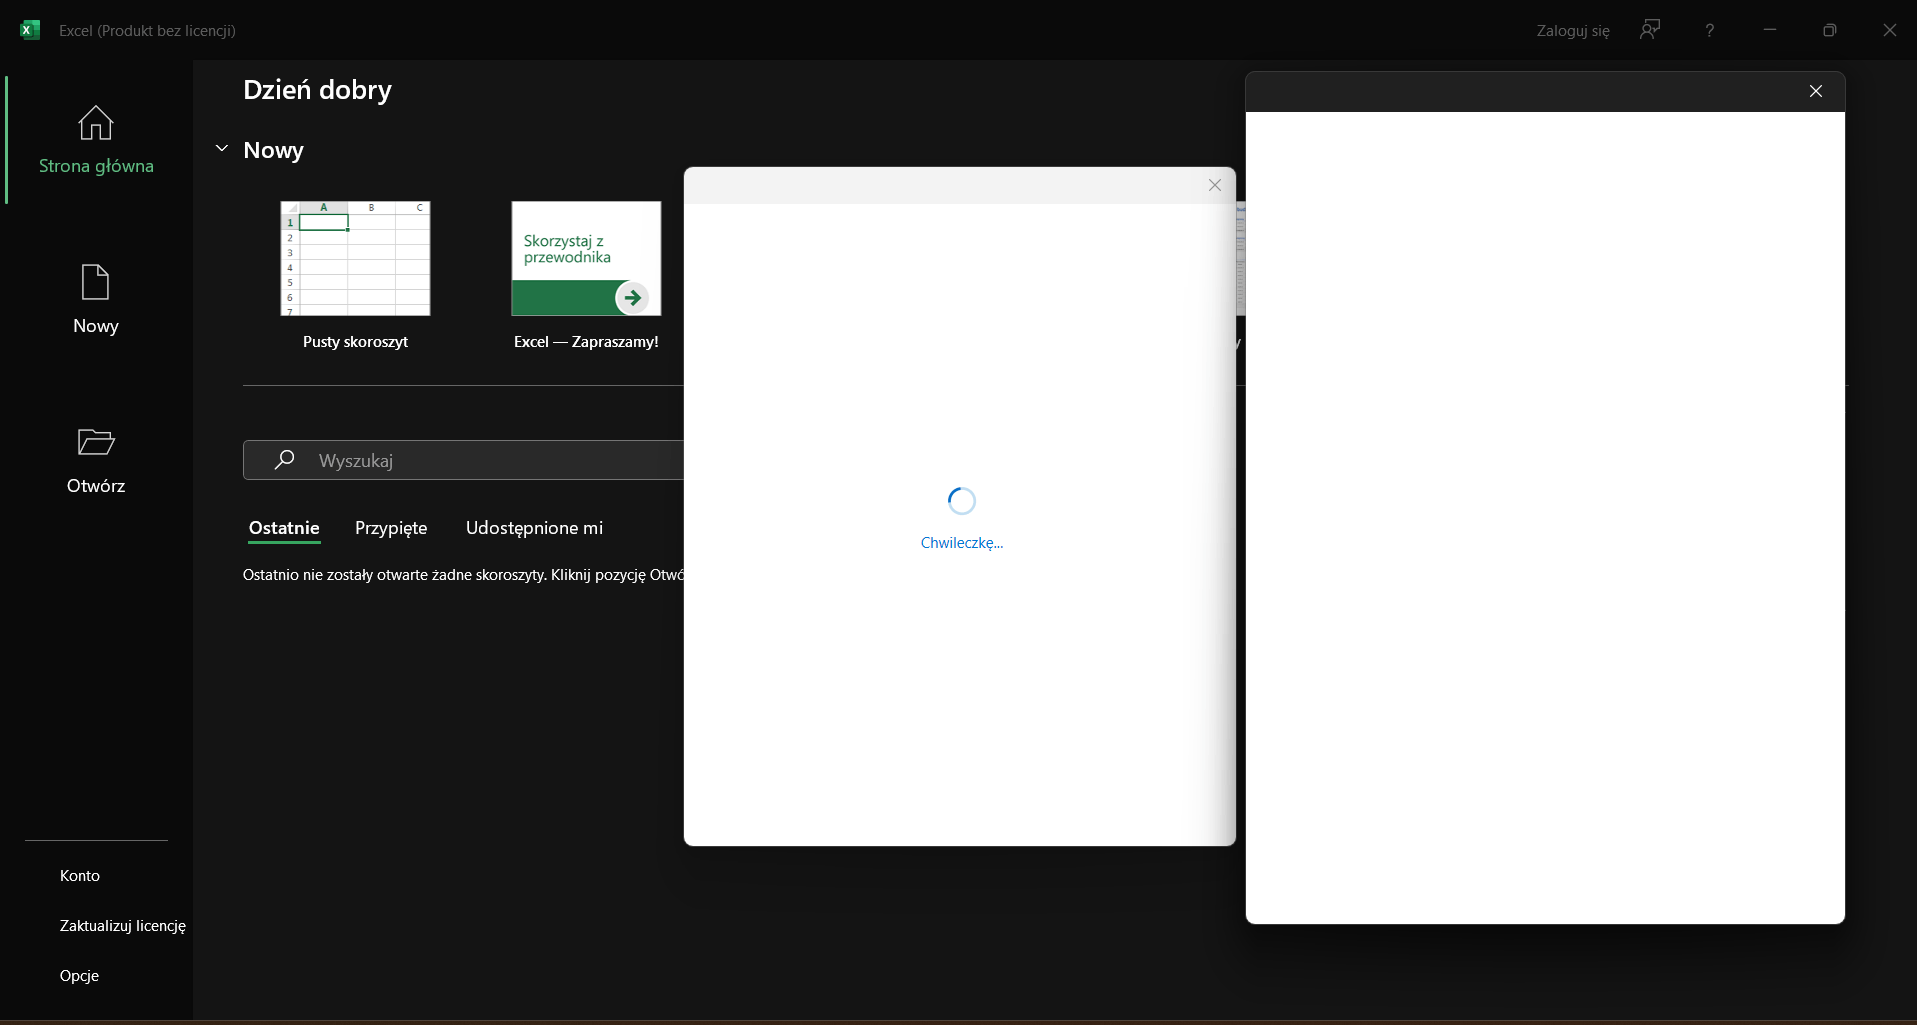1917x1025 pixels.
Task: Click the feedback person icon in title bar
Action: [1650, 30]
